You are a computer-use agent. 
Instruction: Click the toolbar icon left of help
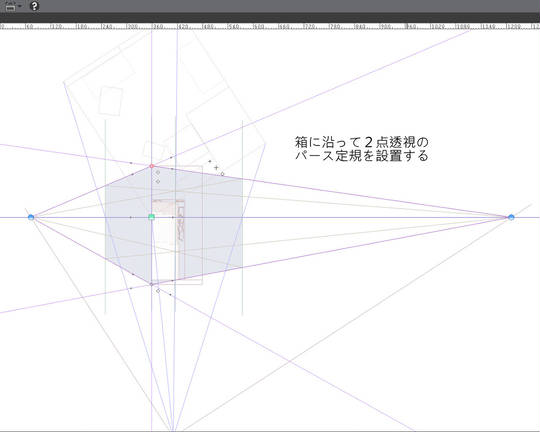pos(10,6)
